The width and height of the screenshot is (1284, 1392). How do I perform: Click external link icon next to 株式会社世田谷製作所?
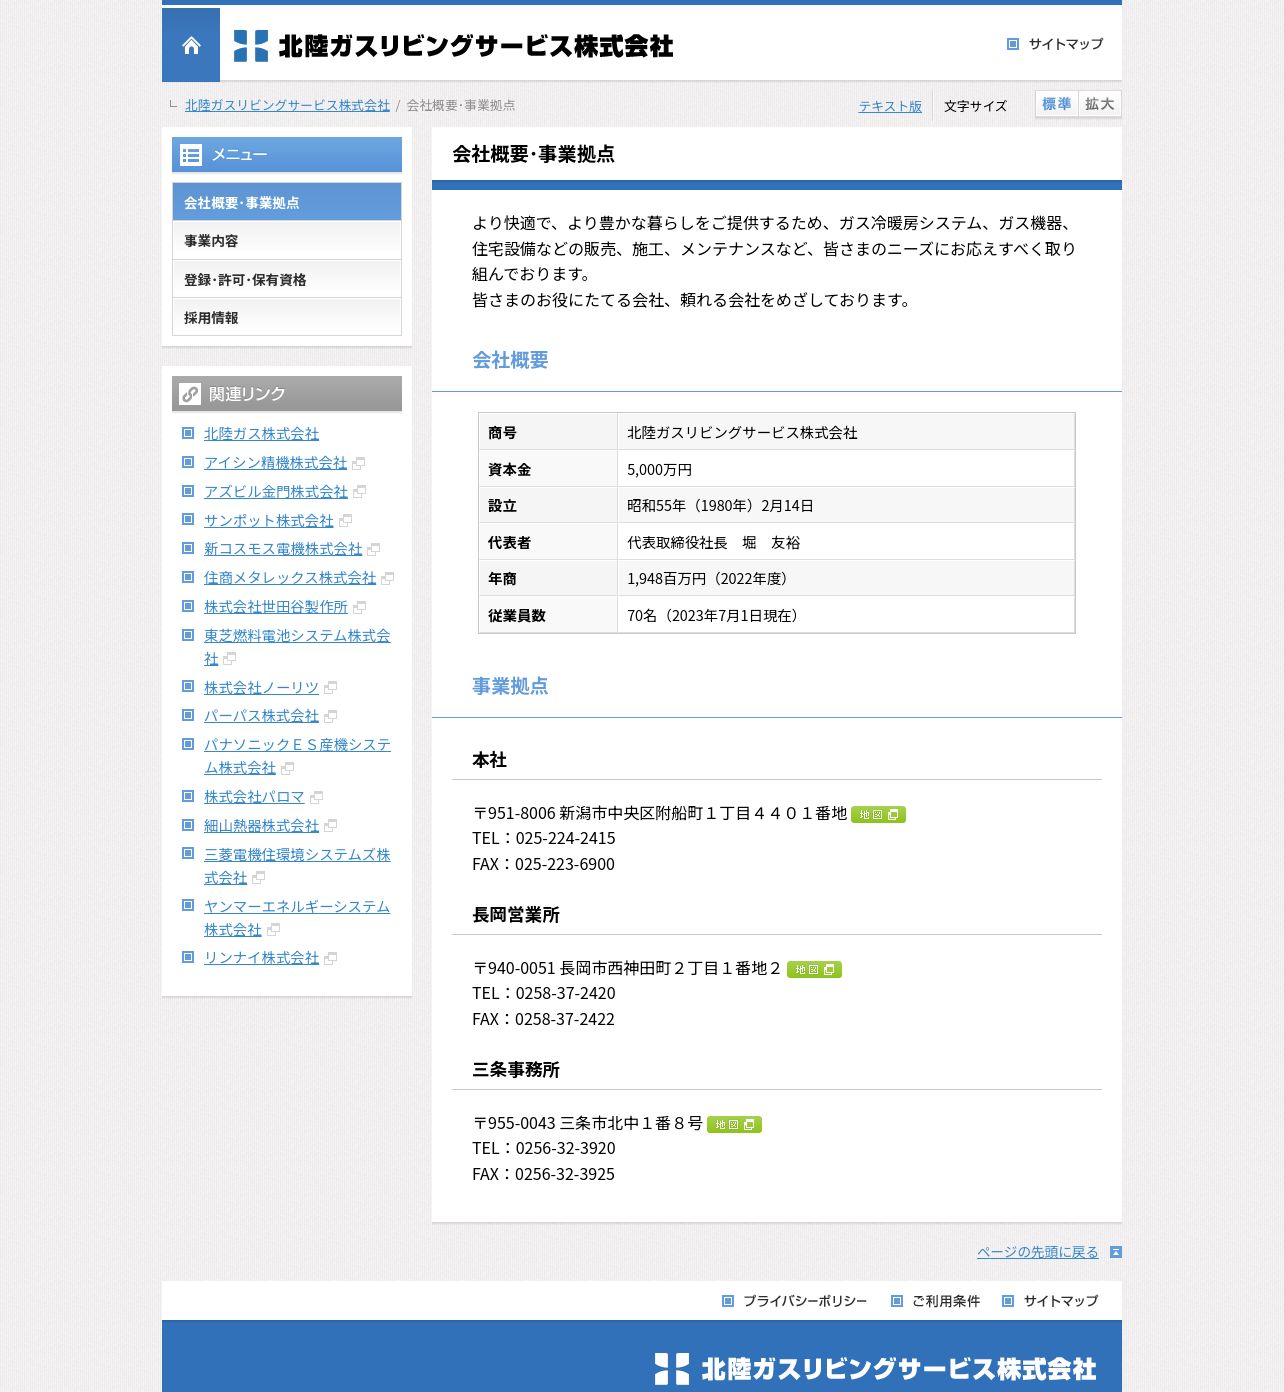360,608
